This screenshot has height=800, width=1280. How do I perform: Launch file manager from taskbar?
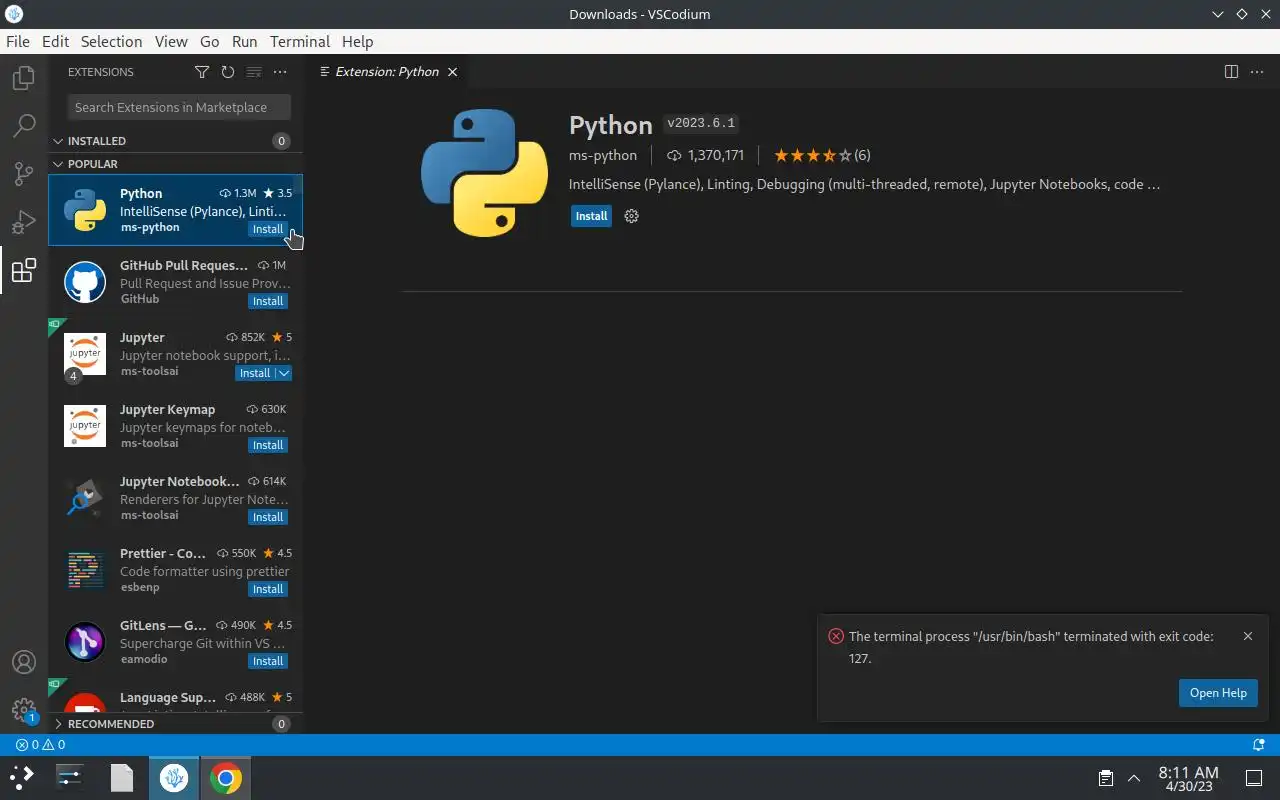pyautogui.click(x=121, y=777)
